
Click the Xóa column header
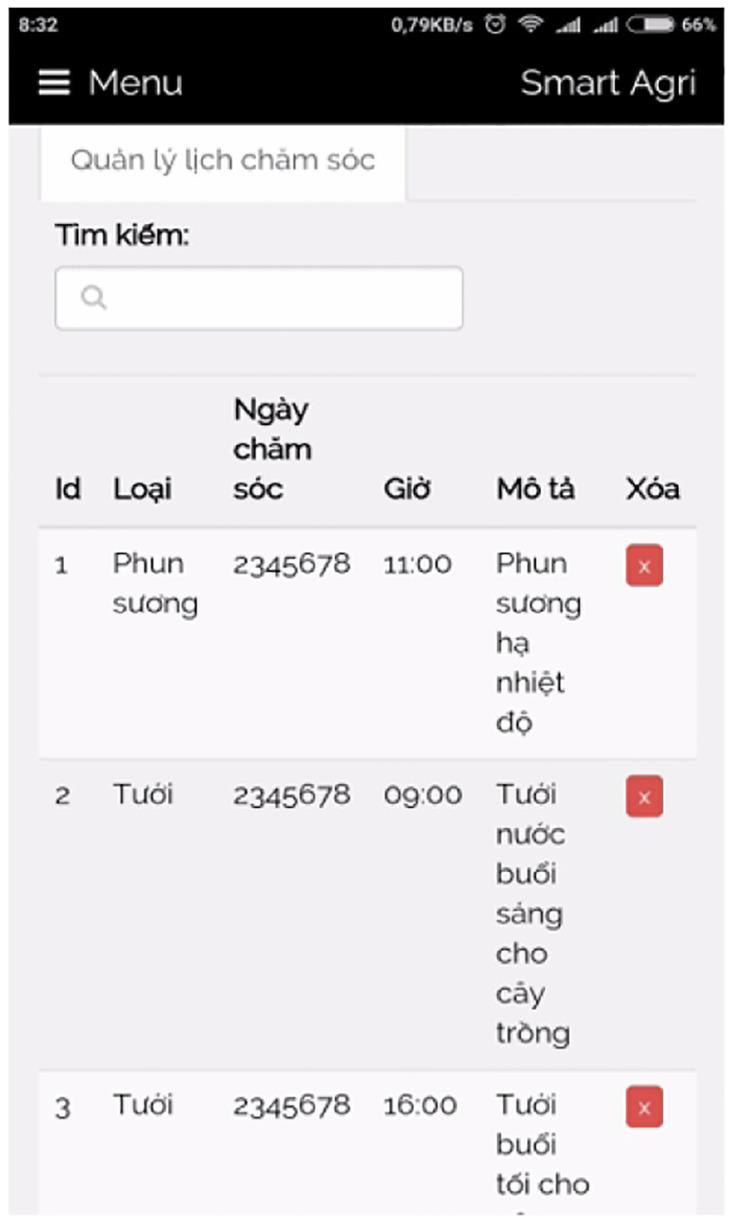(x=652, y=489)
